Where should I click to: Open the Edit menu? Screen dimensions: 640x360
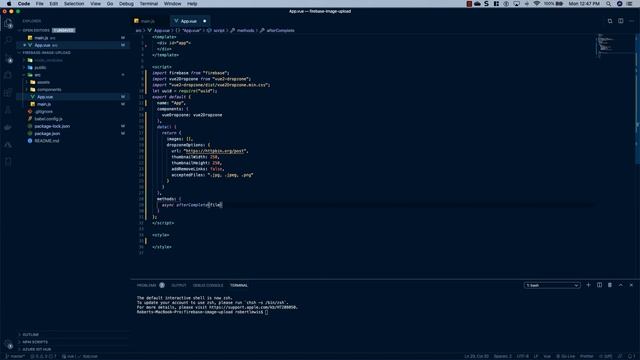53,4
